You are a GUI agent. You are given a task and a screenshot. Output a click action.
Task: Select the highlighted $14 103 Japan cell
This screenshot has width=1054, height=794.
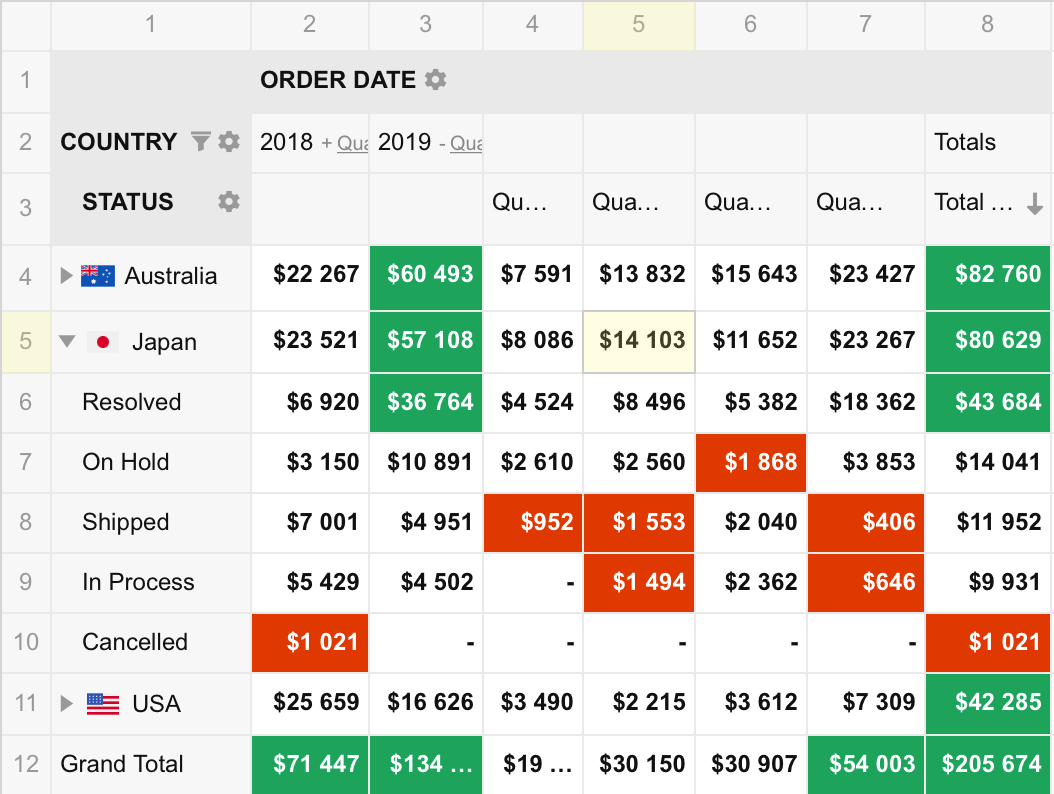point(639,341)
